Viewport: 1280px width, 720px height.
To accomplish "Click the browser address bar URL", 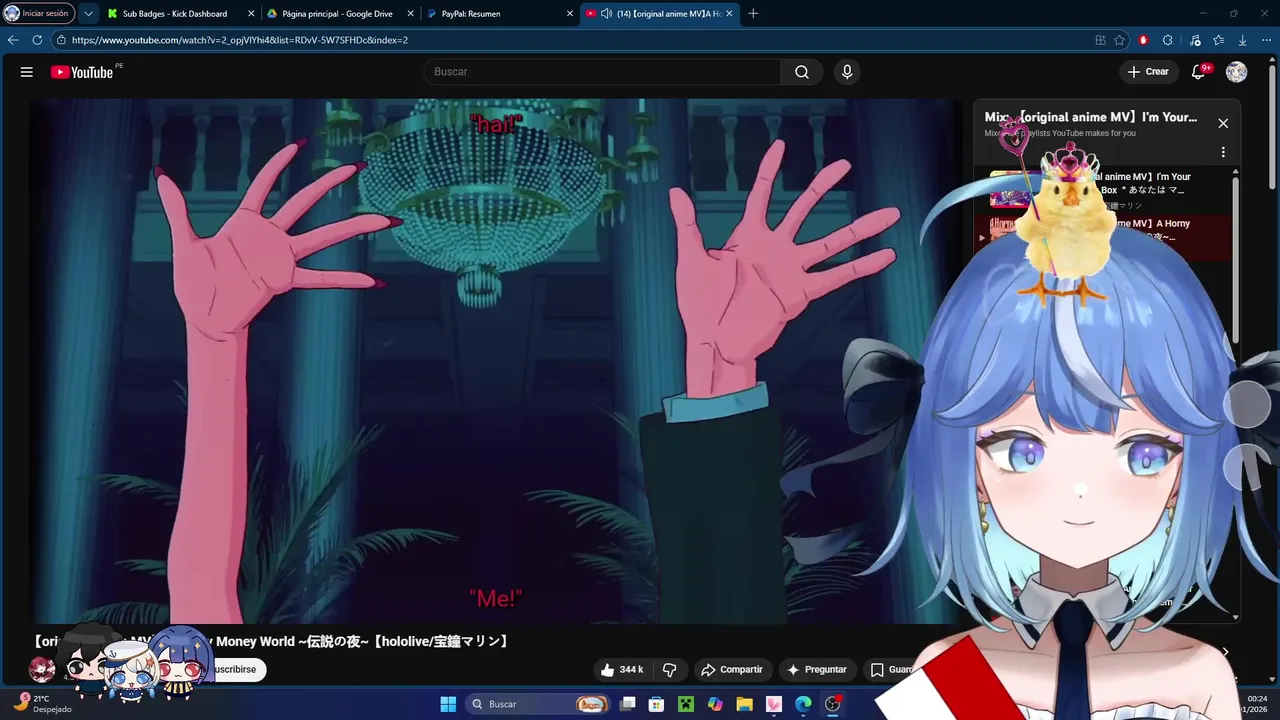I will 240,40.
